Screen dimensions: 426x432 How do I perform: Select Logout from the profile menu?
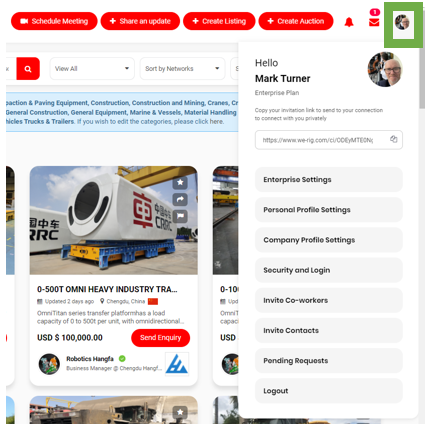coord(329,391)
